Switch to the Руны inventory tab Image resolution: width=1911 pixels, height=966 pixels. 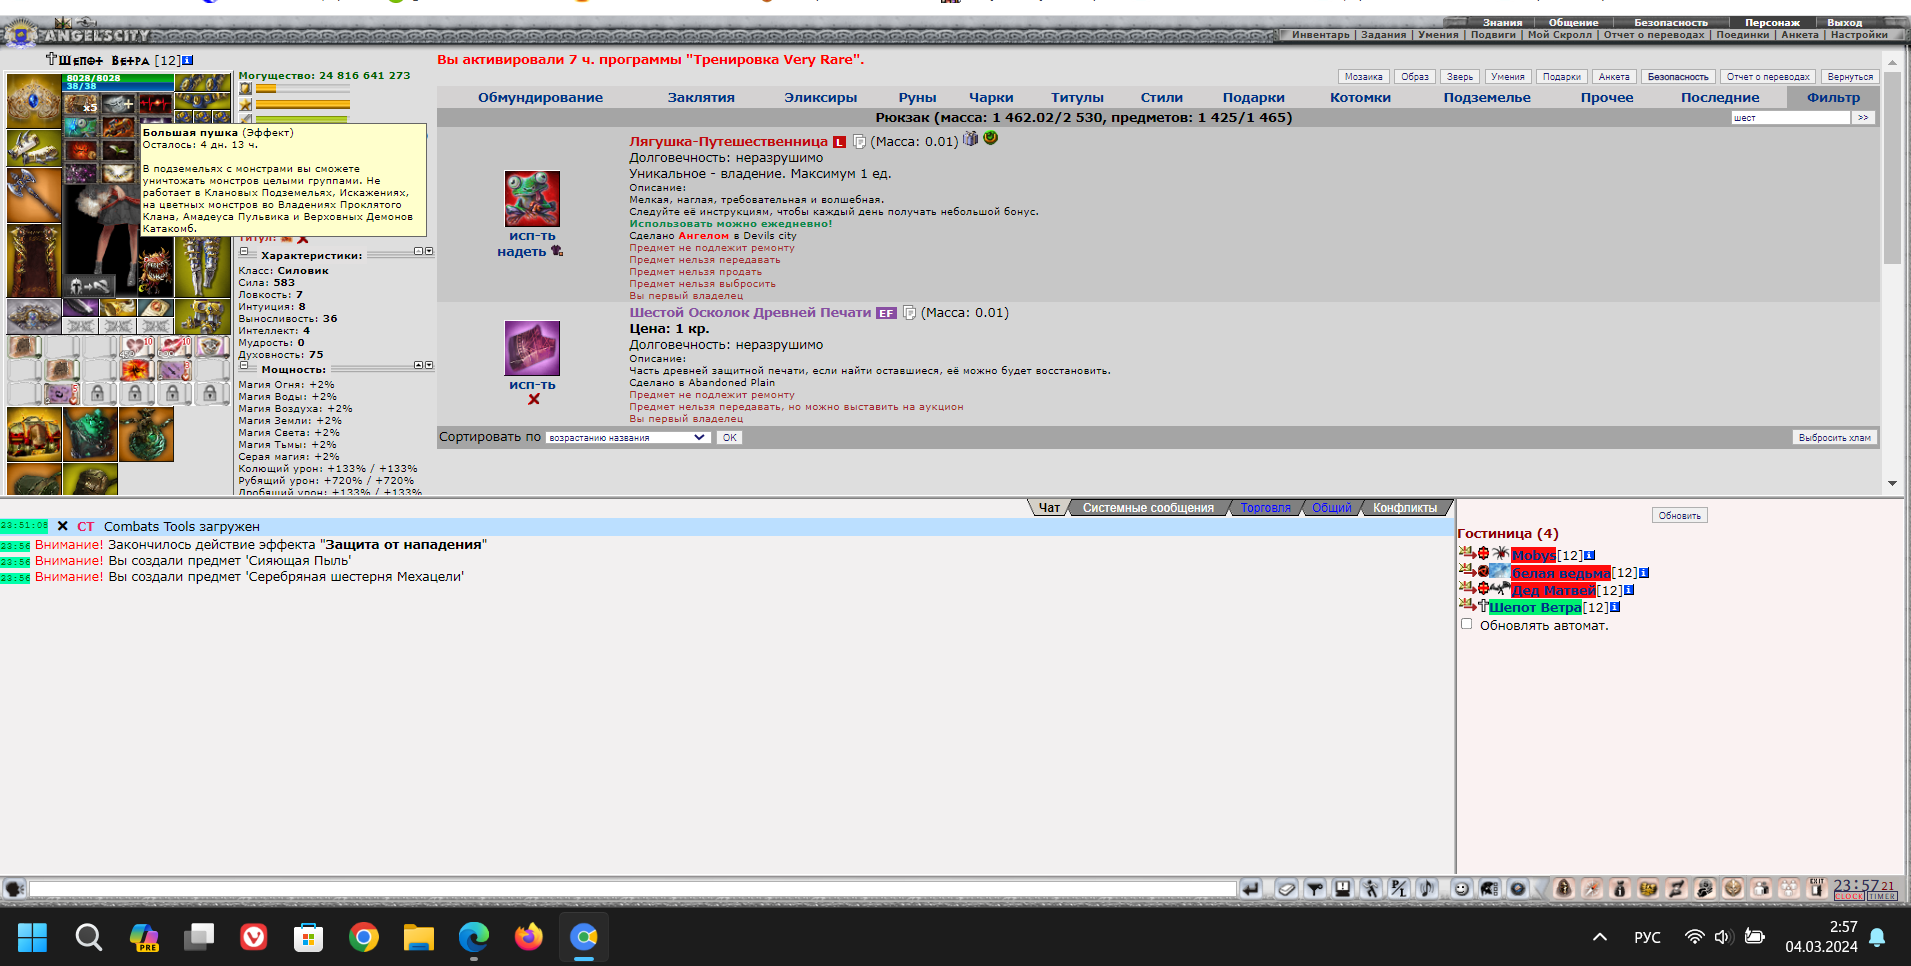click(x=917, y=97)
